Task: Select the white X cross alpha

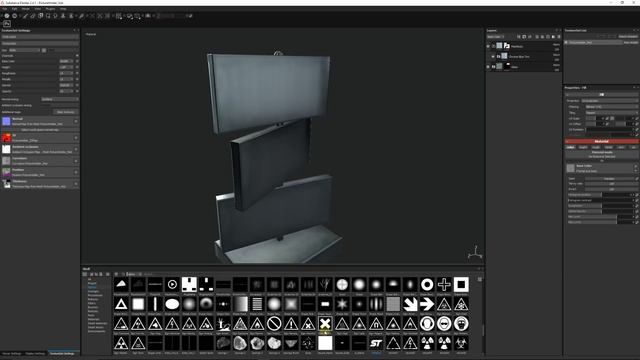Action: click(x=325, y=324)
